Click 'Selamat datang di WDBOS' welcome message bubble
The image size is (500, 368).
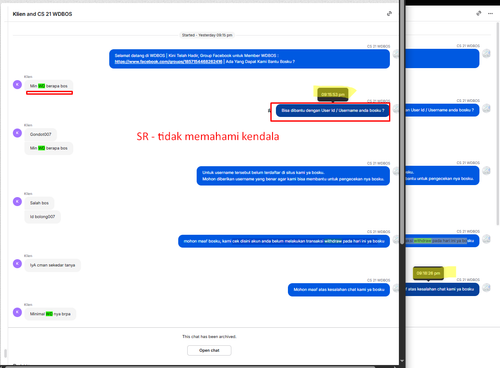pos(249,59)
